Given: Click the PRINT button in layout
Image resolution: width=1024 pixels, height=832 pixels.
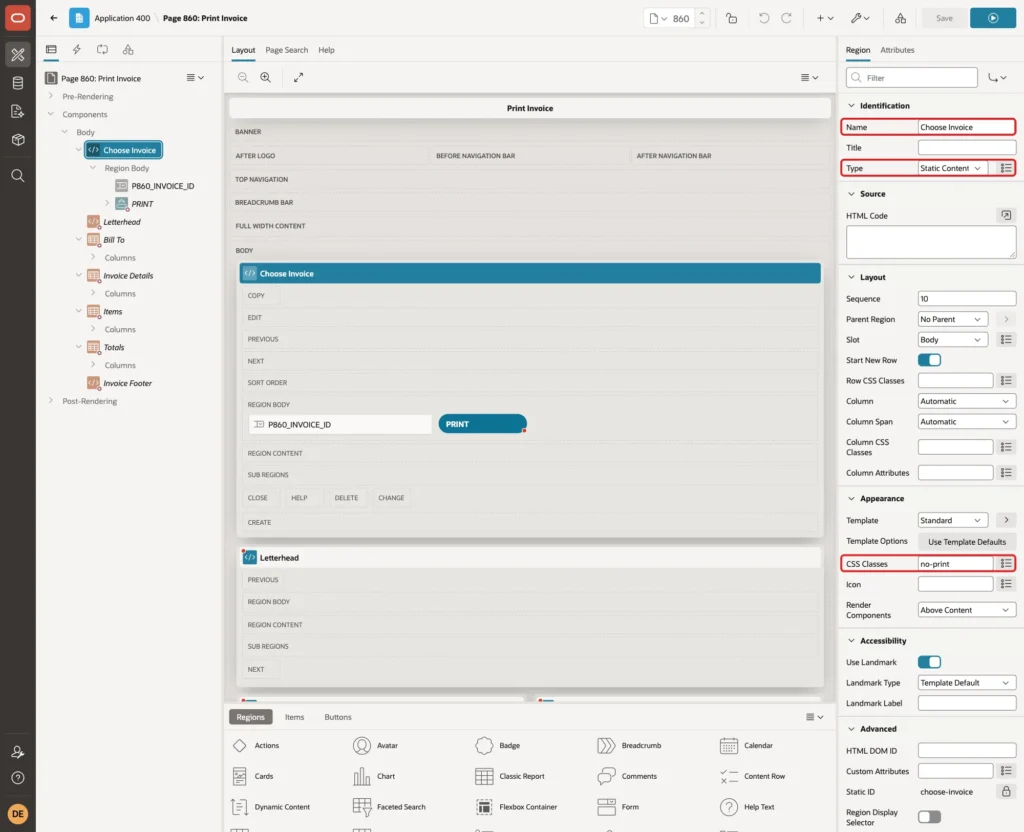Looking at the screenshot, I should click(483, 424).
